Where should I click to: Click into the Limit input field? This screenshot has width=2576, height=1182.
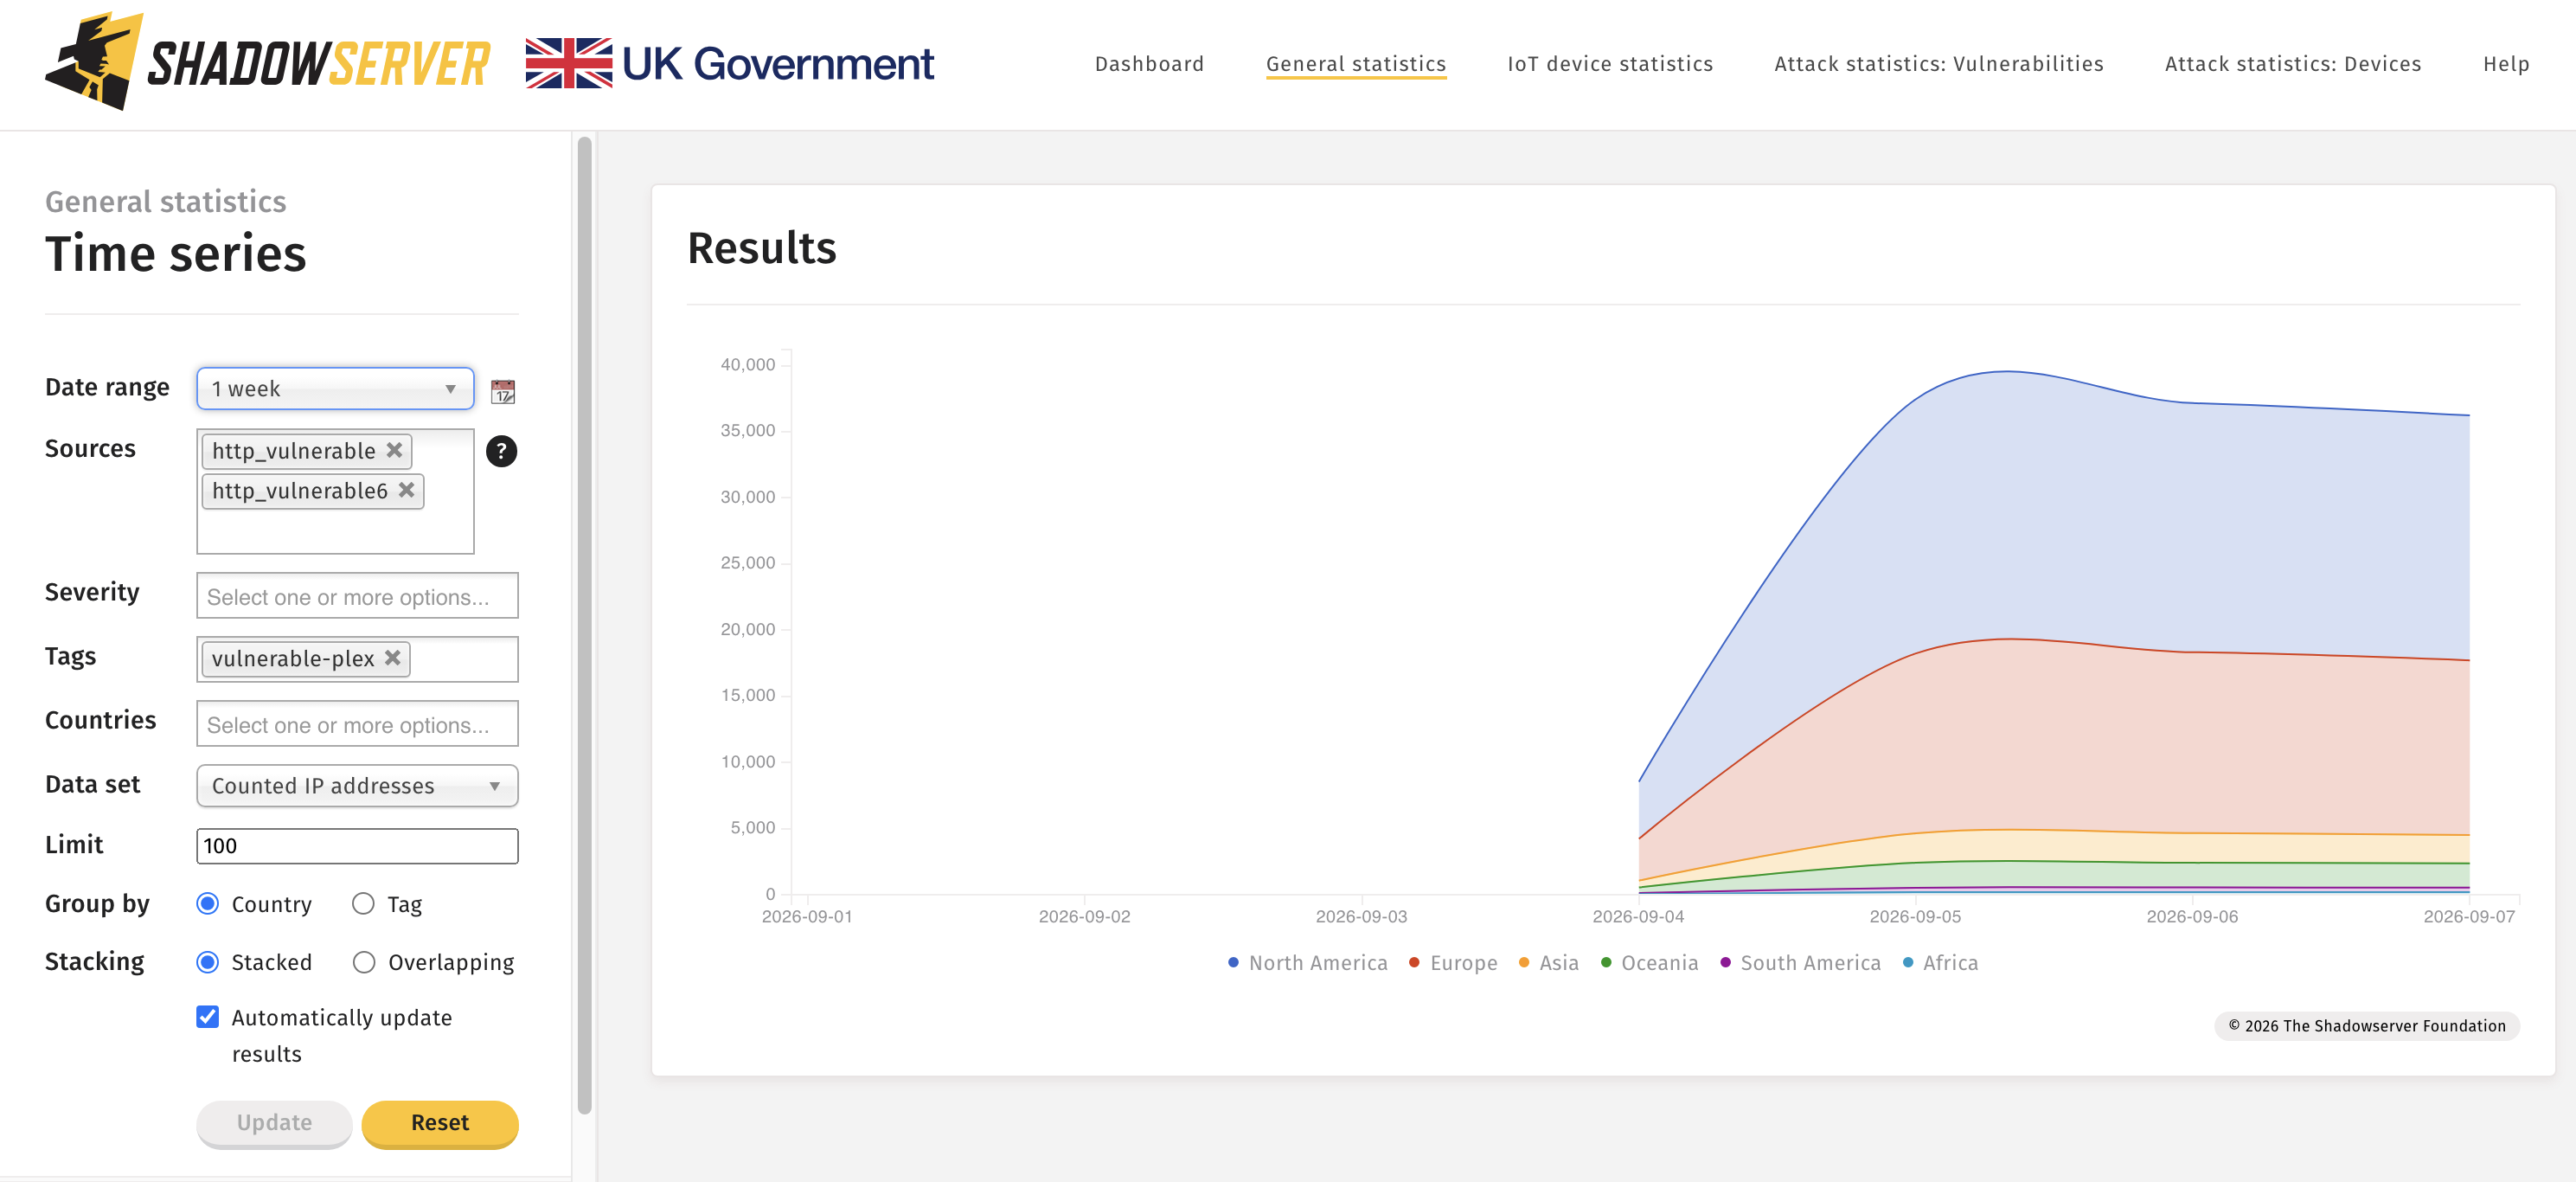(x=357, y=846)
